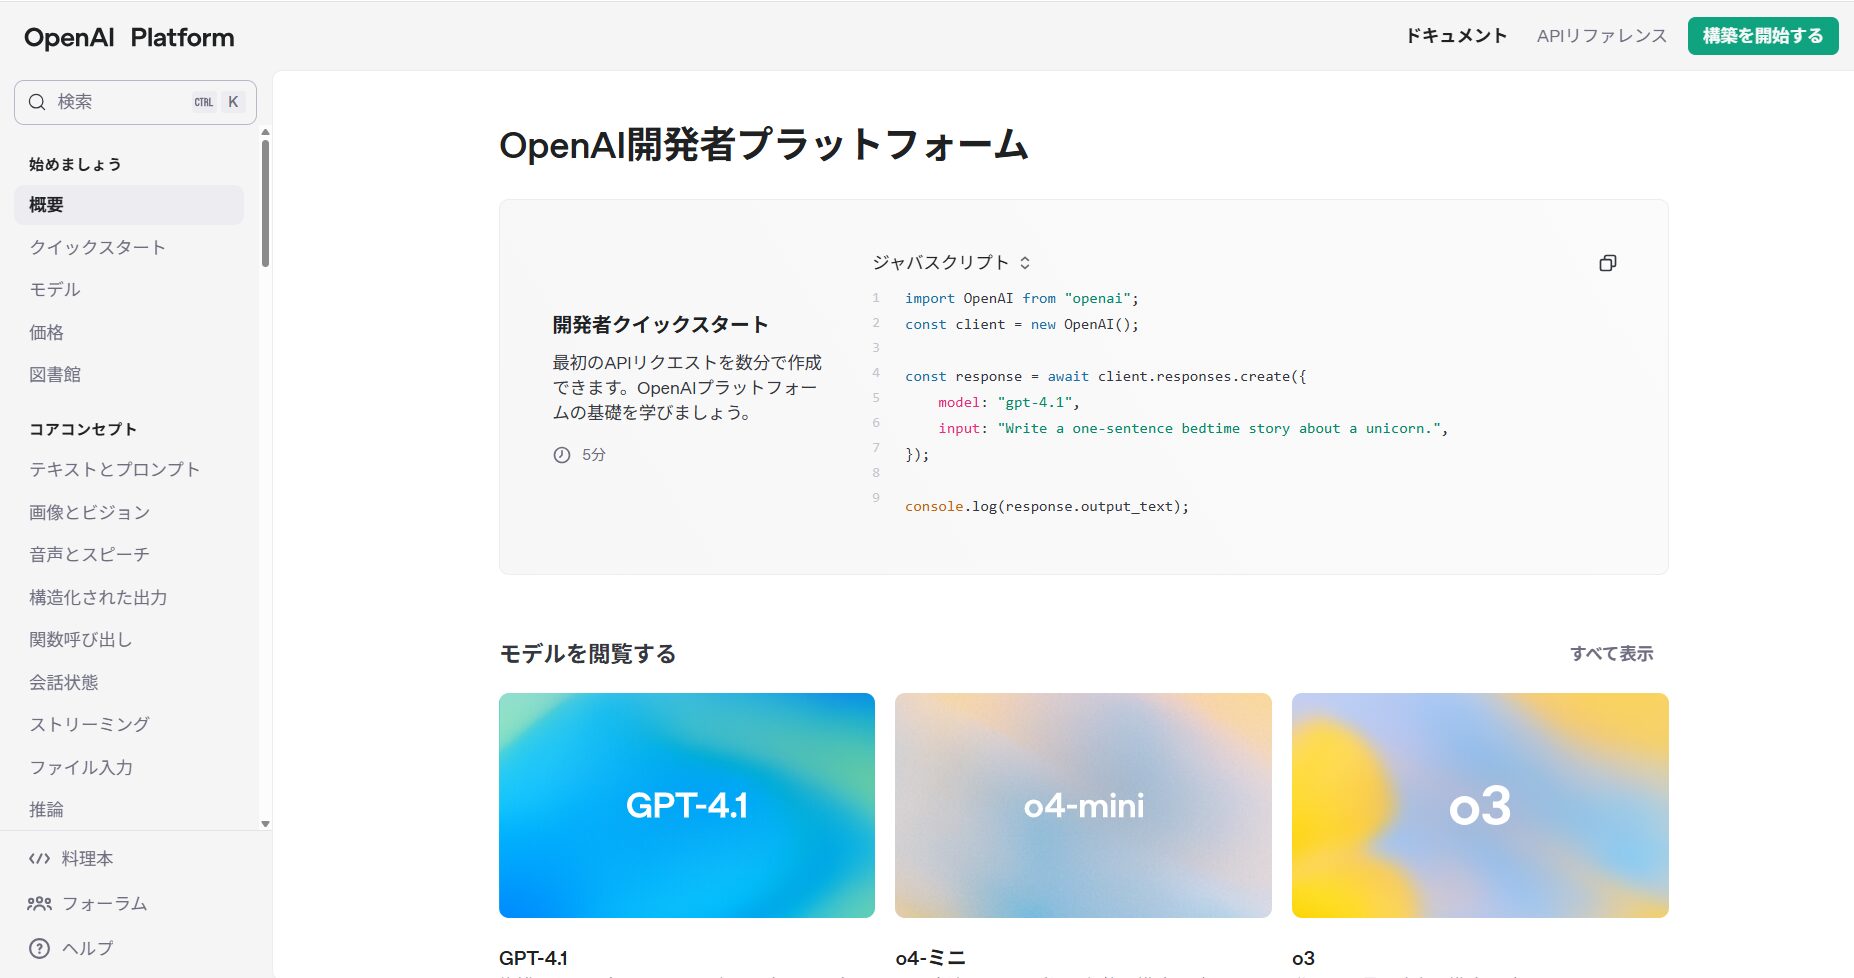This screenshot has height=978, width=1854.
Task: Click the フォーラム link
Action: click(x=105, y=904)
